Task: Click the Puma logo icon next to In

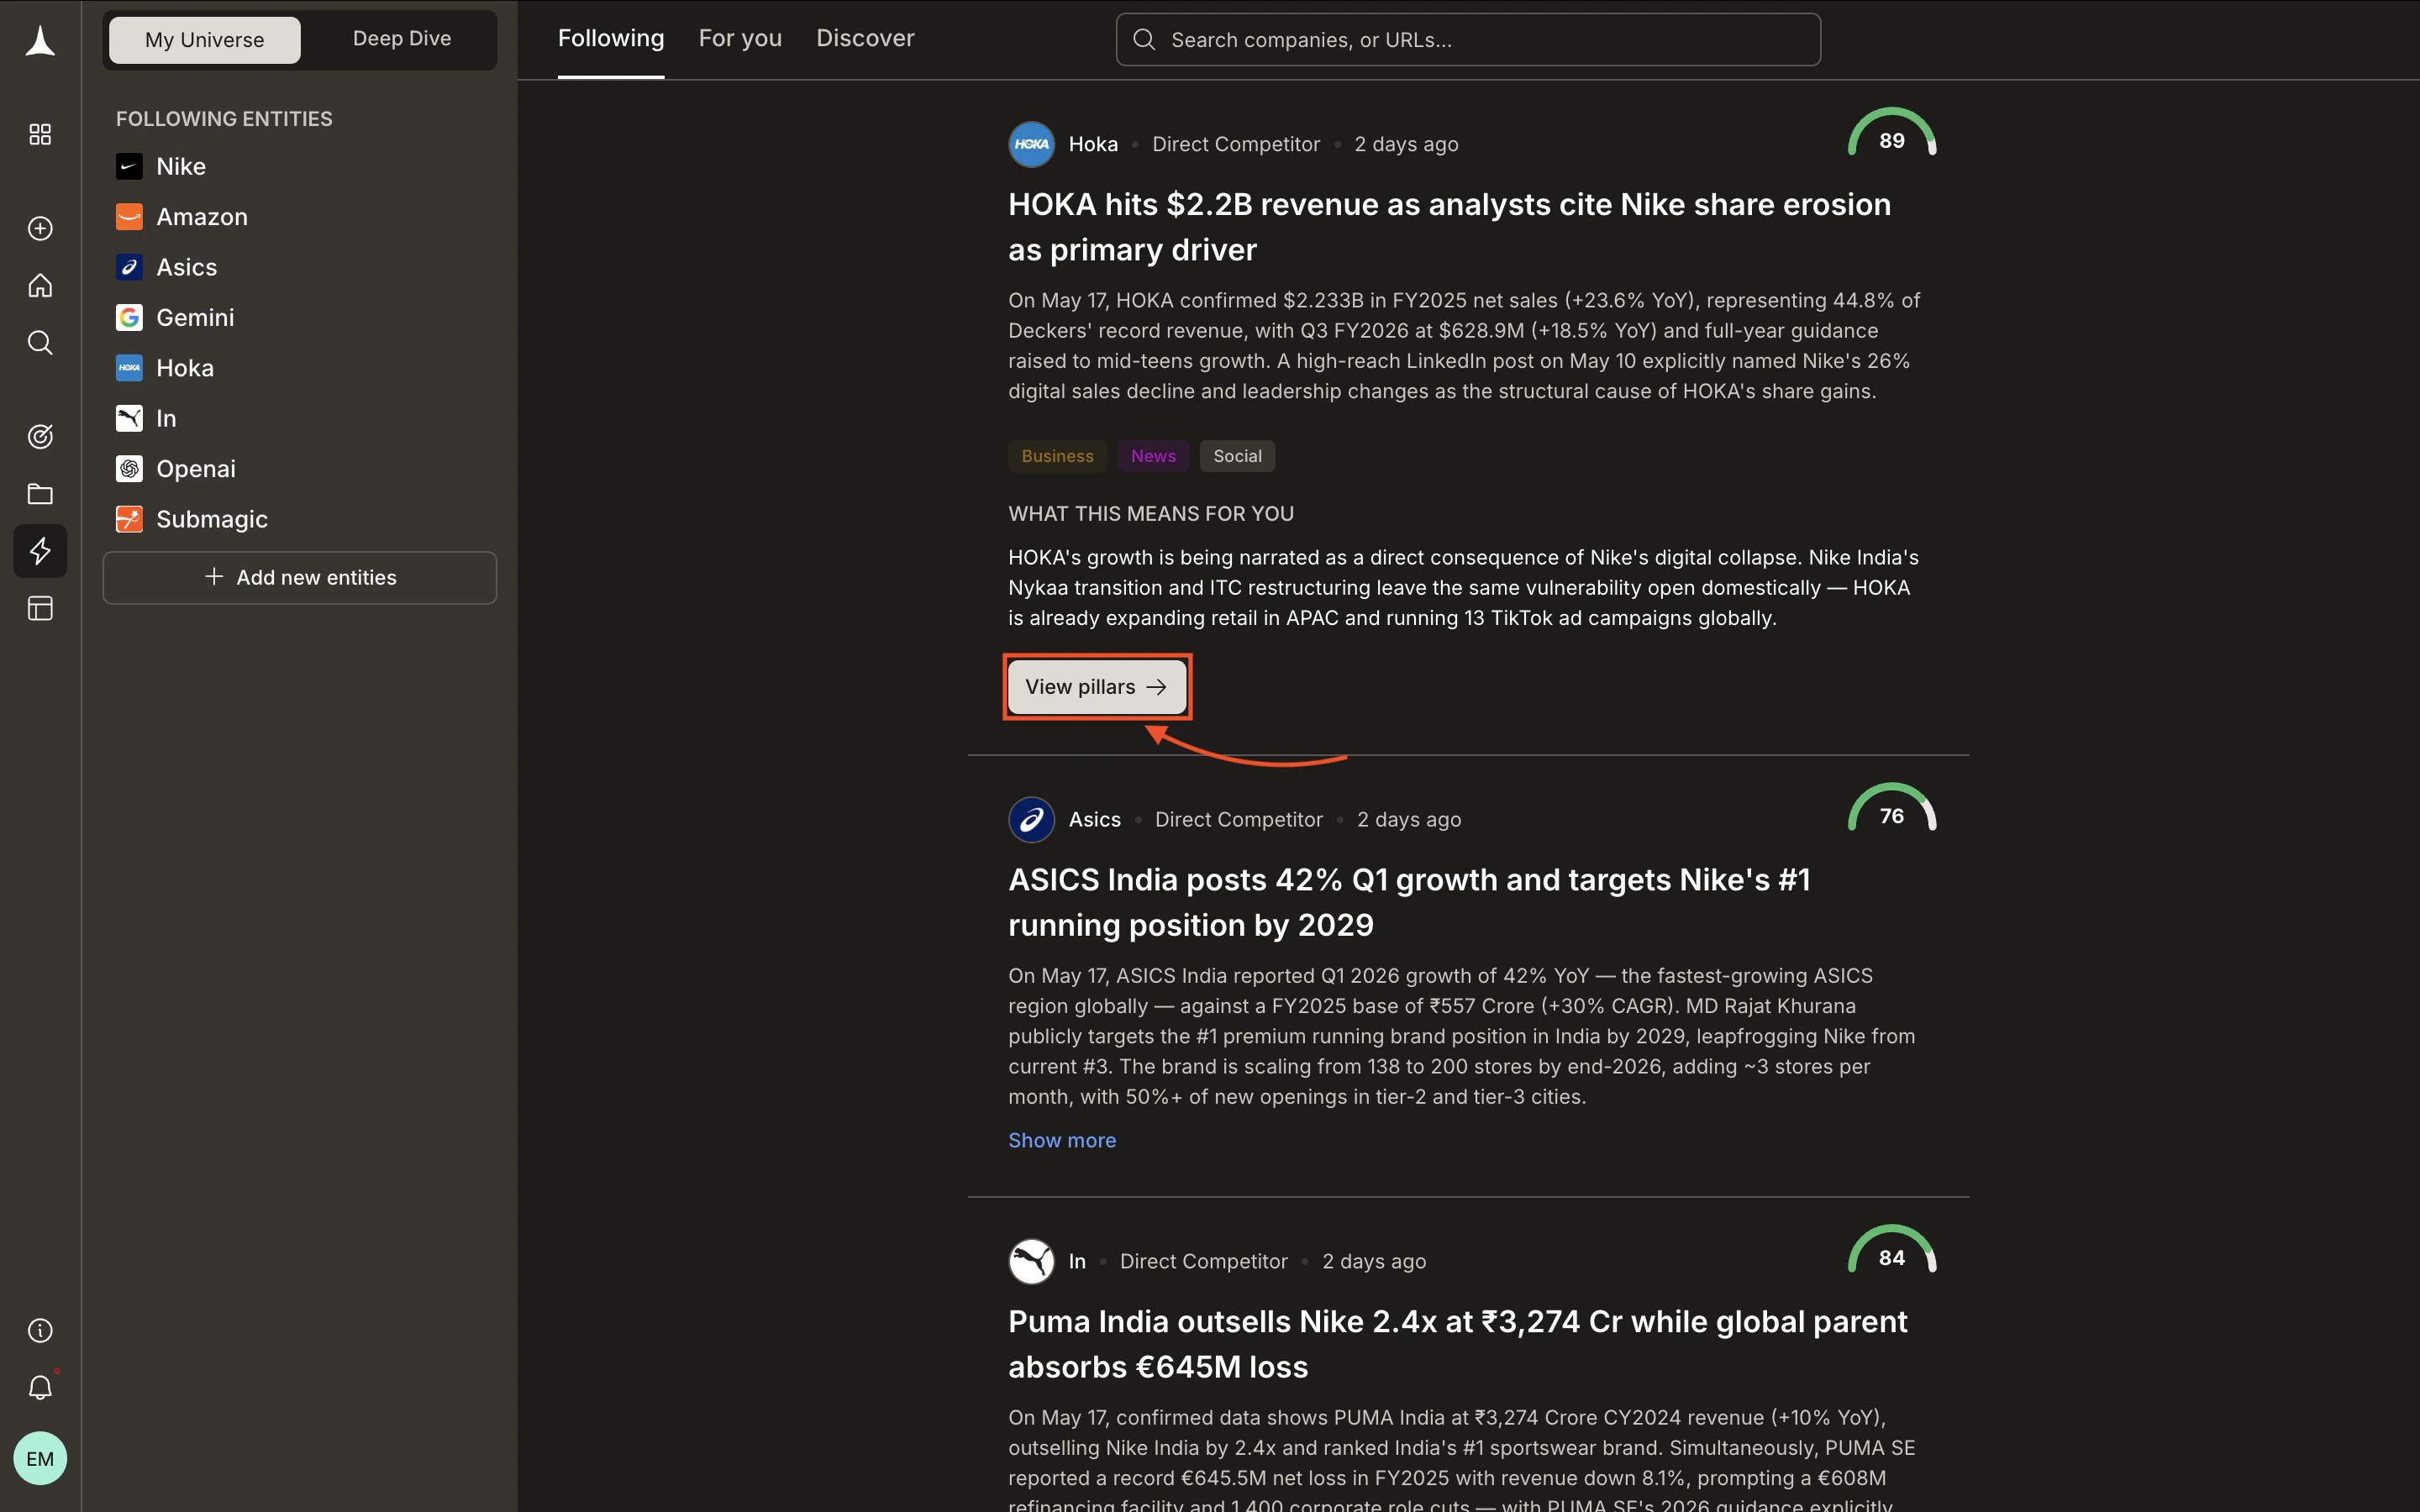Action: (x=129, y=418)
